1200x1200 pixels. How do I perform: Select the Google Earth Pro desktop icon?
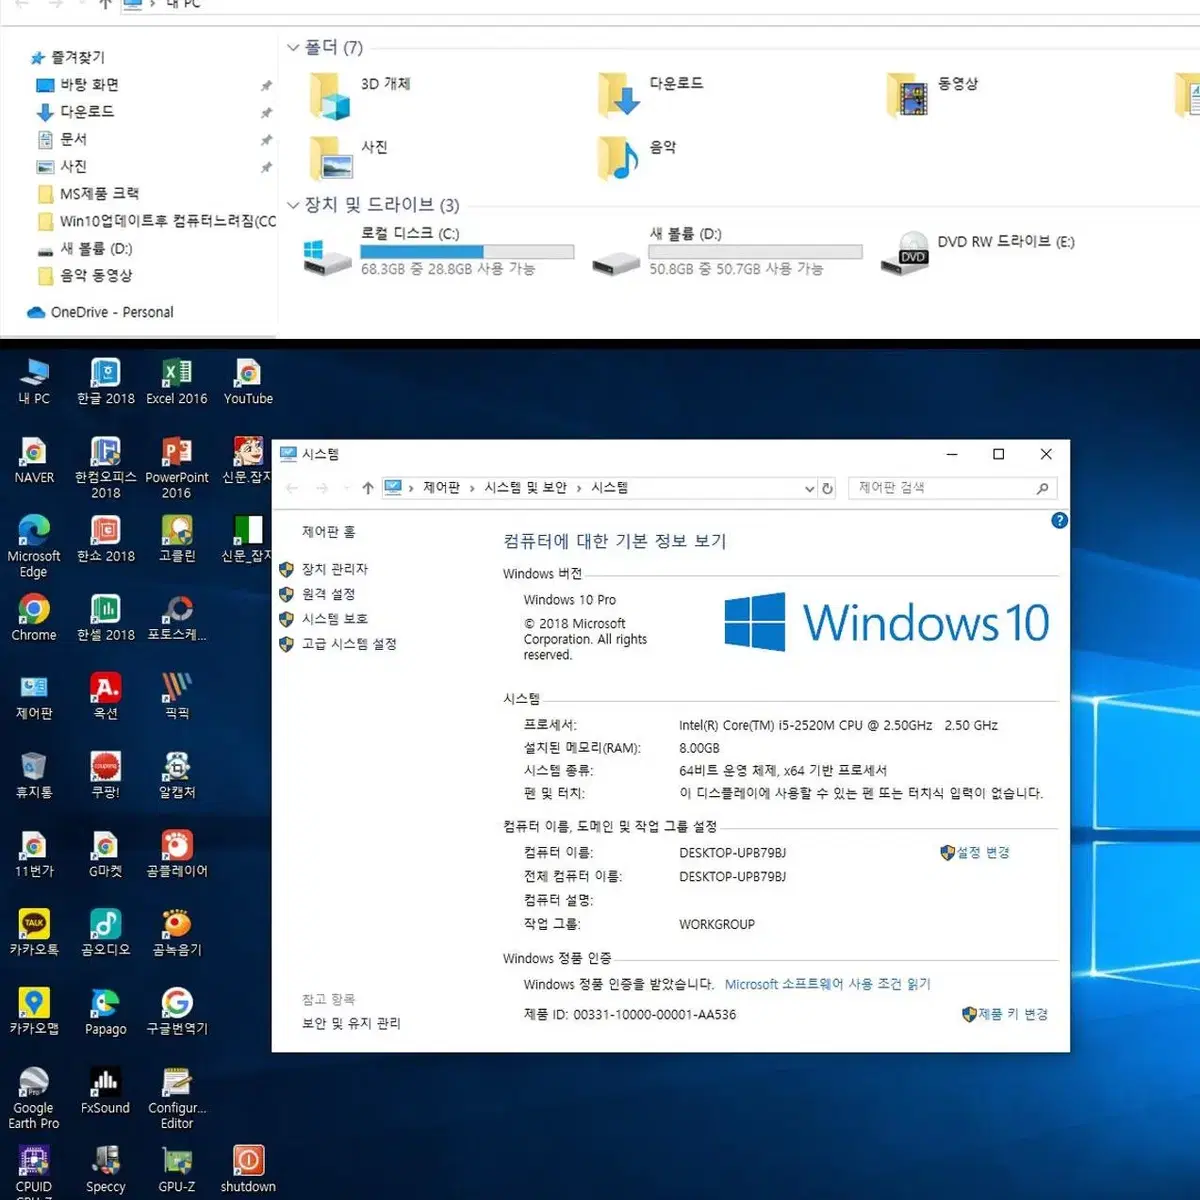coord(34,1099)
